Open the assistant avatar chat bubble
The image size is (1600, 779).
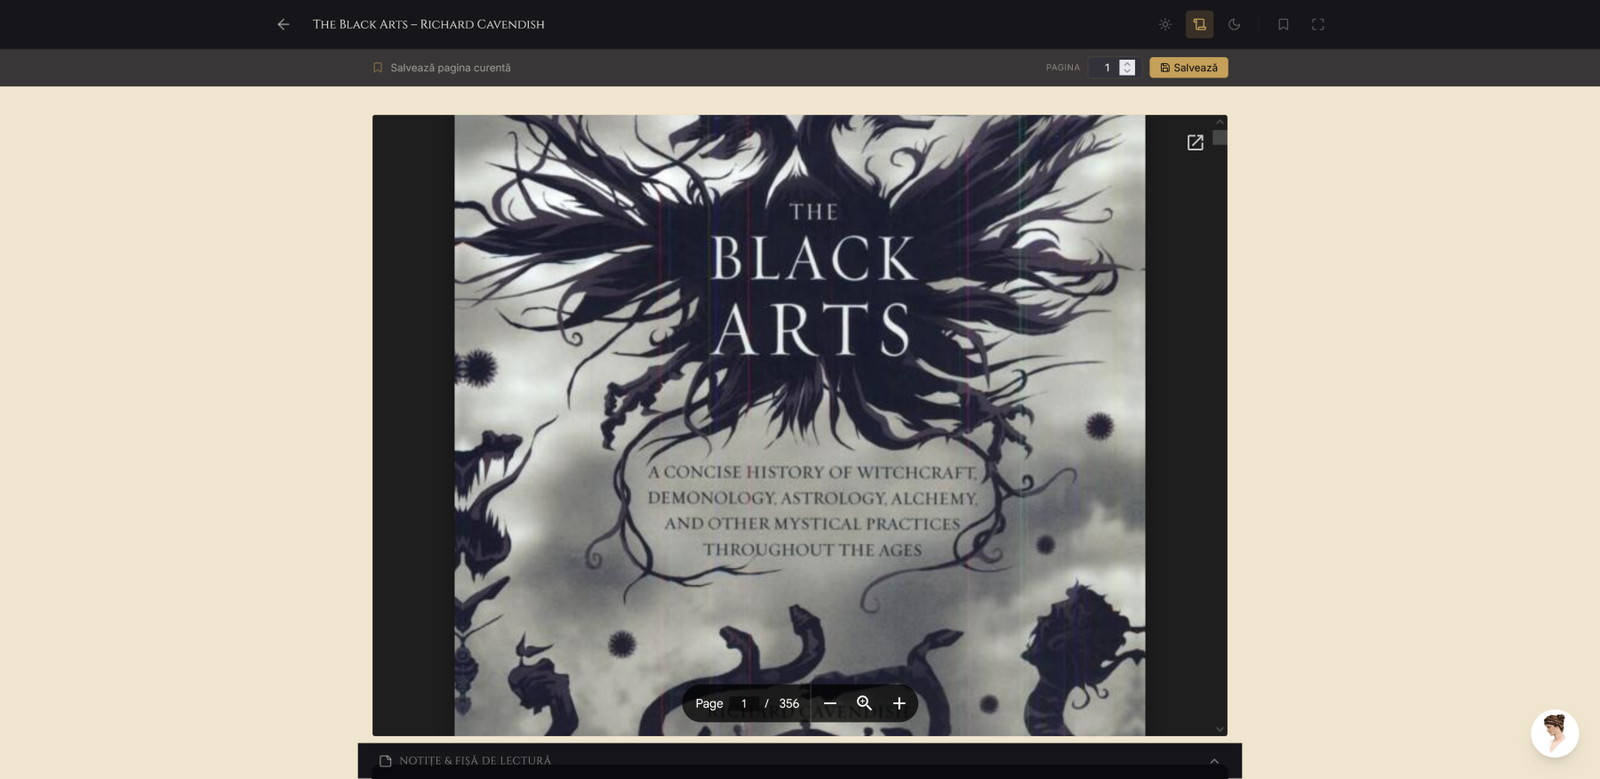pyautogui.click(x=1555, y=734)
